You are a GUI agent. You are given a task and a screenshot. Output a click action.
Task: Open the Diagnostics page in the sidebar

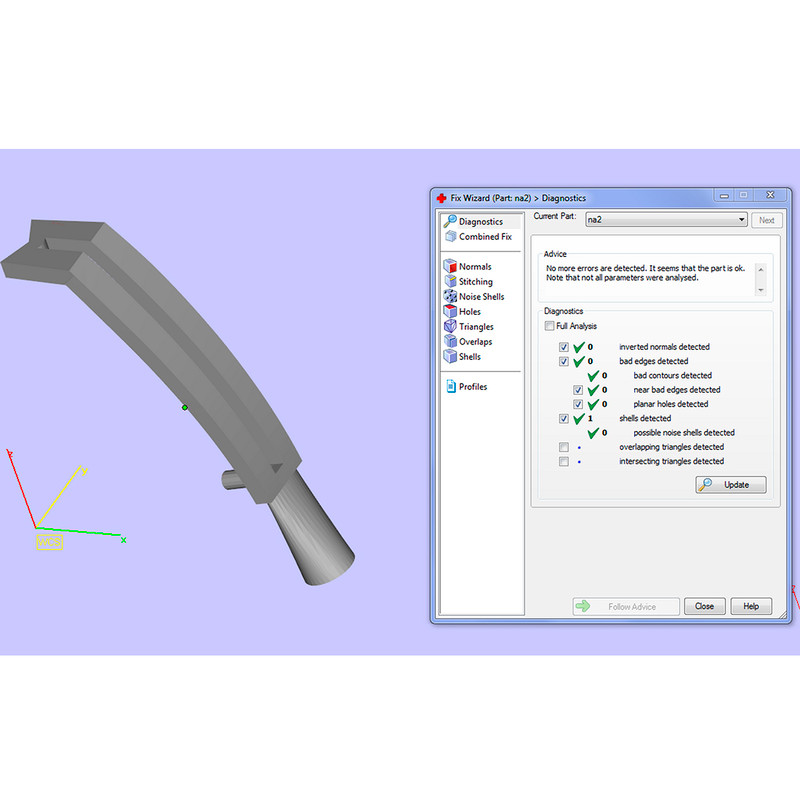[x=480, y=222]
